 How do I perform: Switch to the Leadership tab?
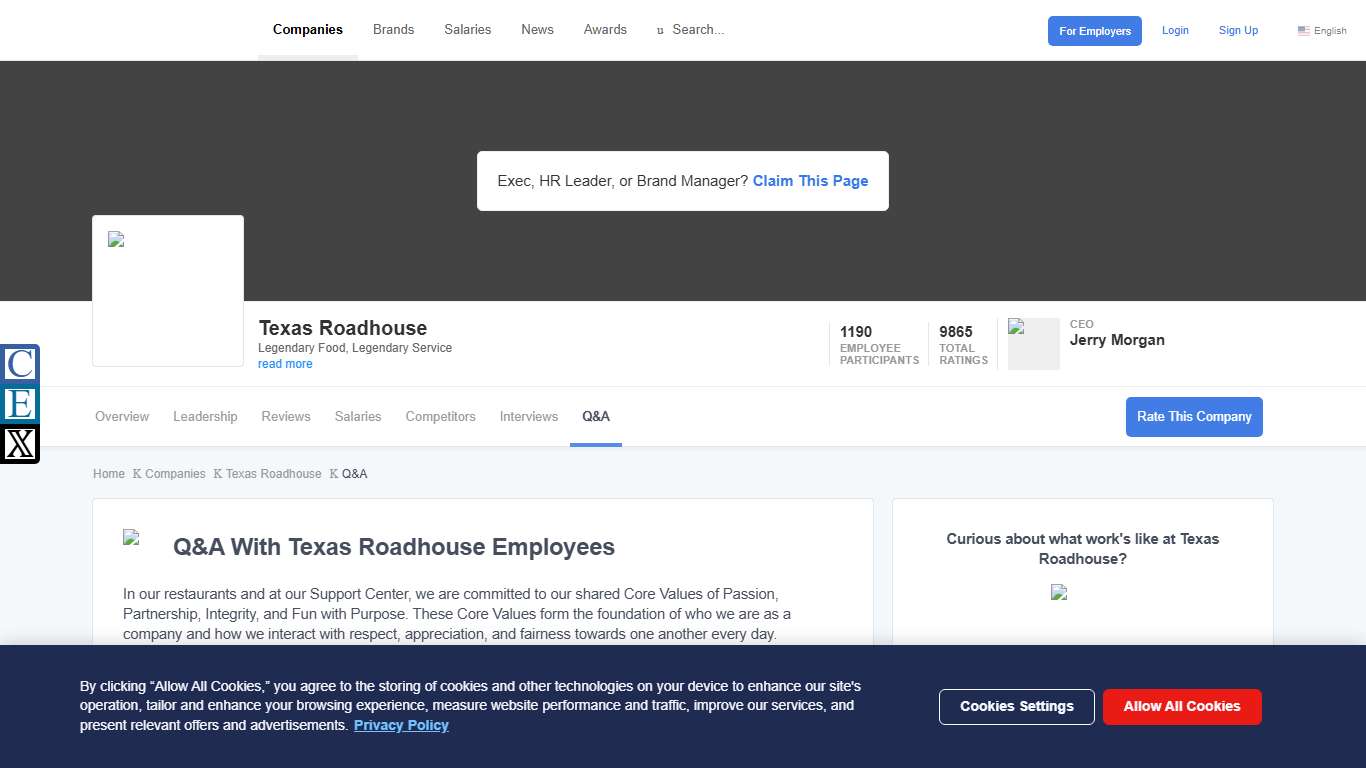pos(205,416)
